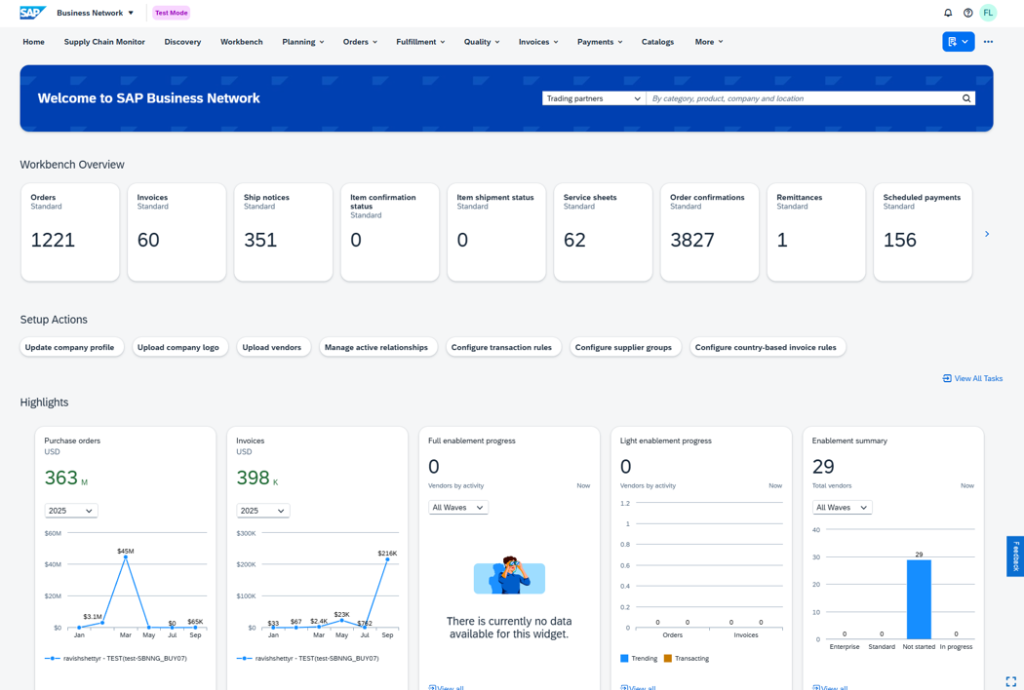This screenshot has height=690, width=1024.
Task: Click the search magnifier icon
Action: coord(966,99)
